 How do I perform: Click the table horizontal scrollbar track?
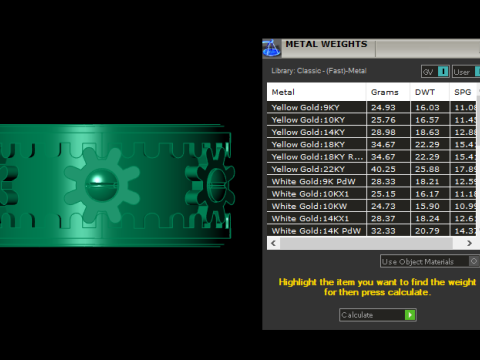tap(371, 243)
